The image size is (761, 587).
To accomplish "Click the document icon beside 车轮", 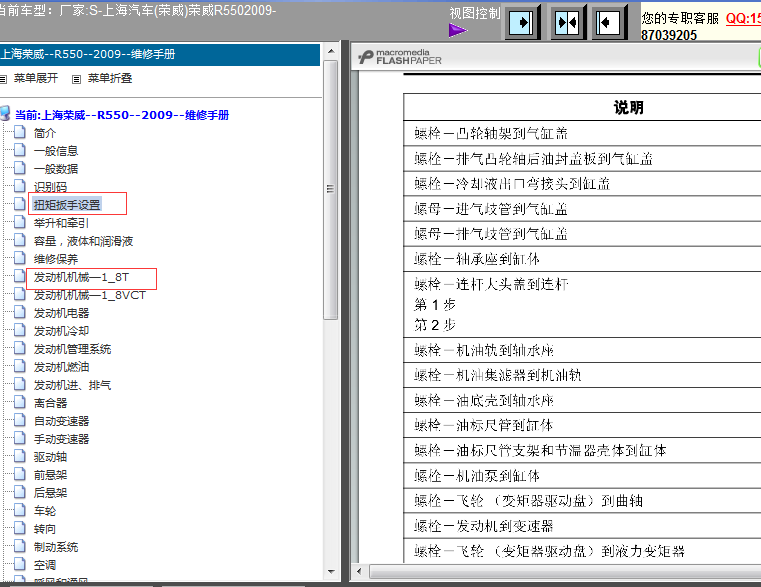I will tap(20, 510).
